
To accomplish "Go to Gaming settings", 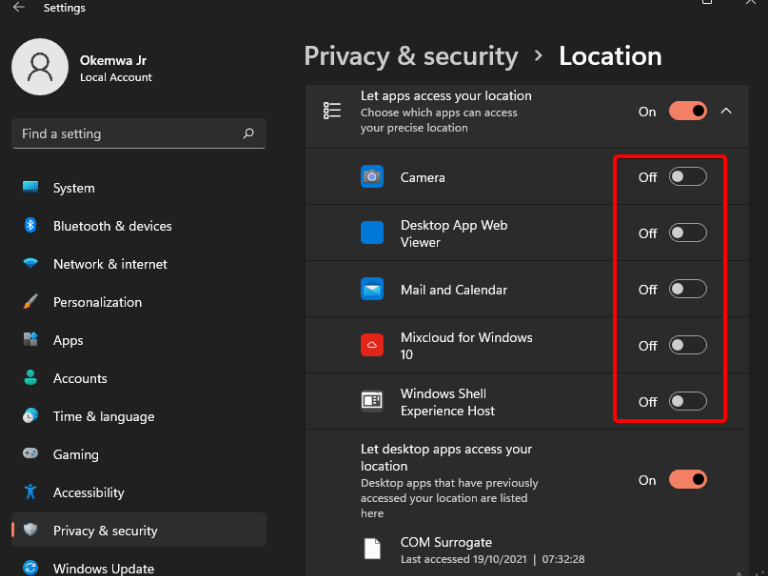I will (x=139, y=454).
